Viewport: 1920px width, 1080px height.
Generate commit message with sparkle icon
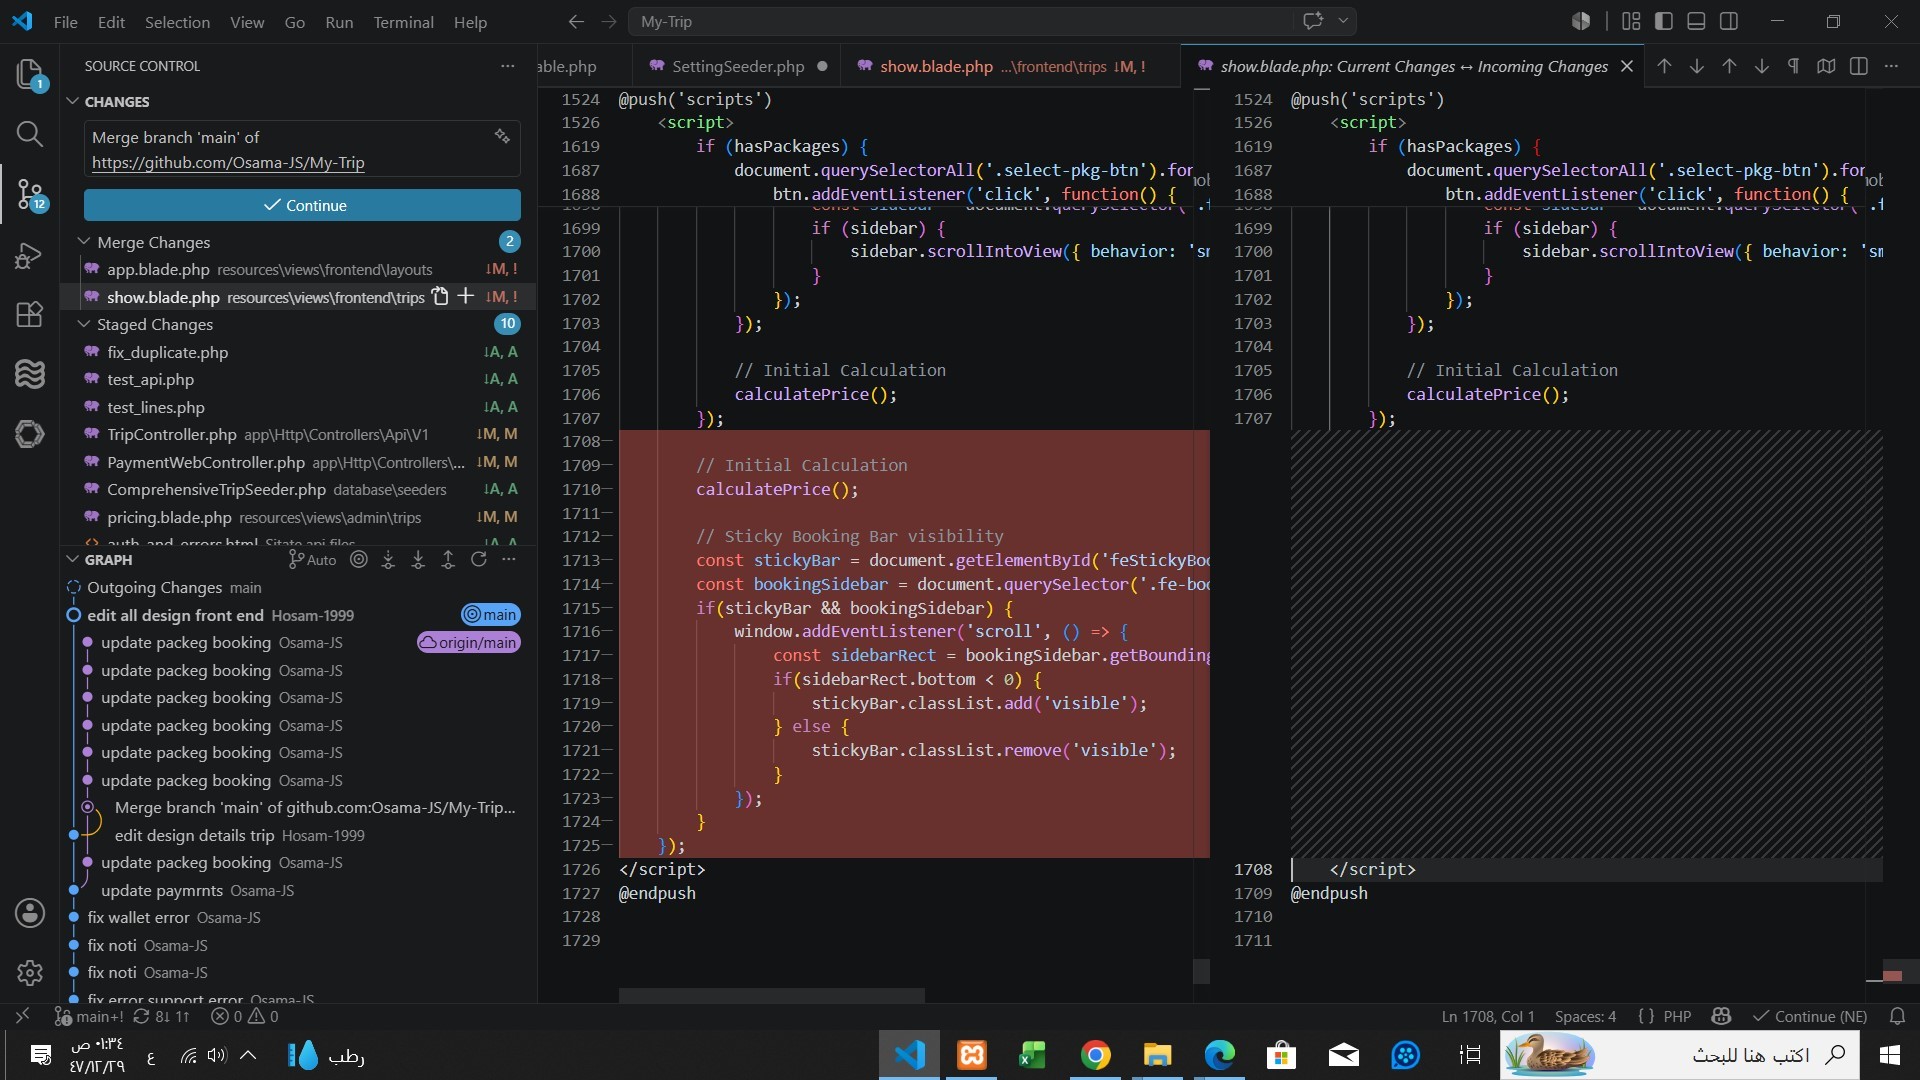[502, 137]
